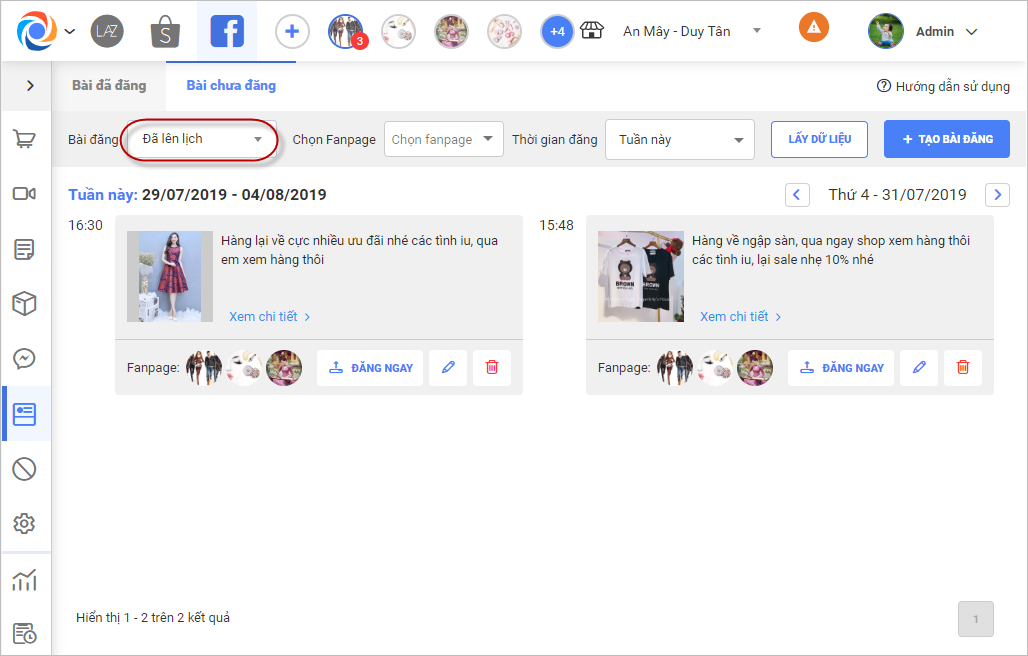Open the An Mây - Duy Tân store dropdown

click(692, 31)
